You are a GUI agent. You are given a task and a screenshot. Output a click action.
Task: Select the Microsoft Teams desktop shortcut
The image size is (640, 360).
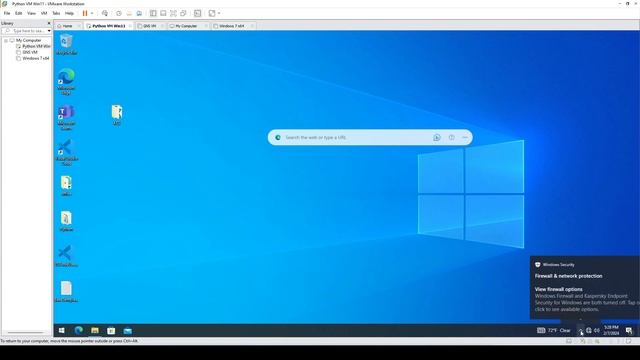67,118
